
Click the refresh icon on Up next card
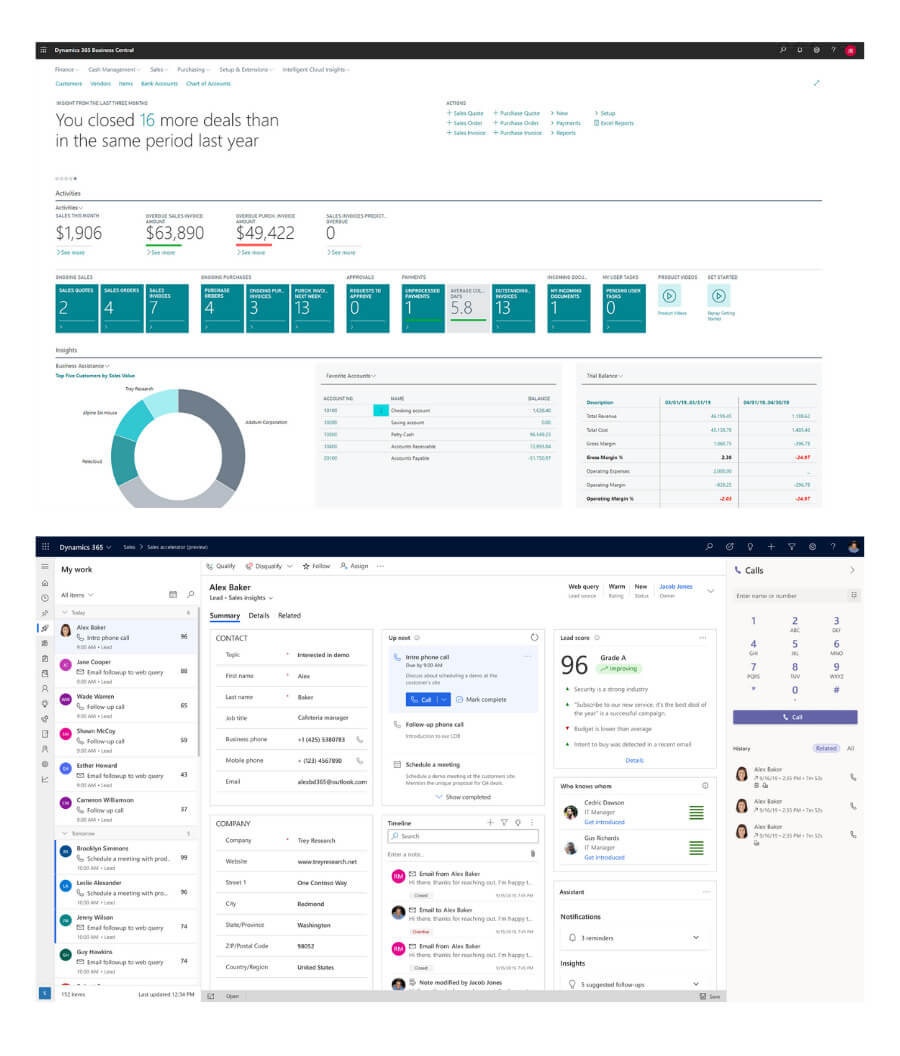pos(534,637)
